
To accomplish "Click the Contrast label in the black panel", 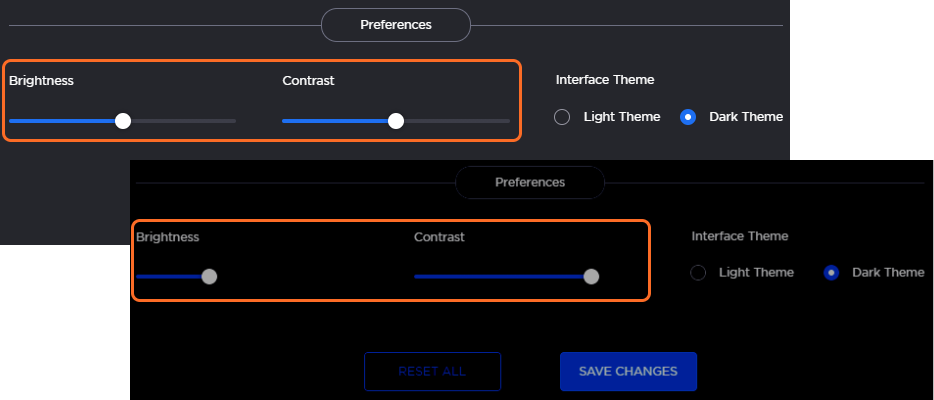I will pos(439,237).
